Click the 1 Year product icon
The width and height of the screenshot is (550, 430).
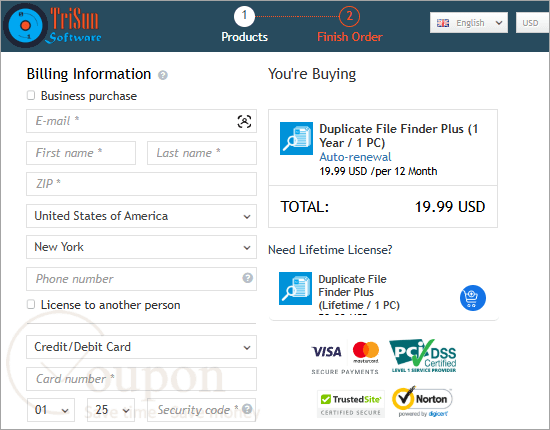tap(296, 138)
